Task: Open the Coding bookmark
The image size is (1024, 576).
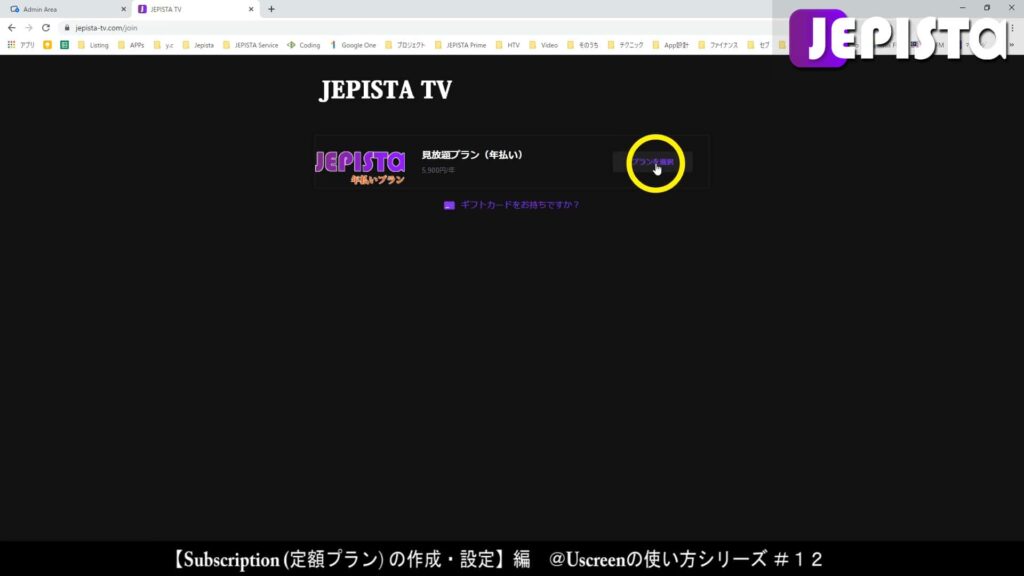Action: 304,45
